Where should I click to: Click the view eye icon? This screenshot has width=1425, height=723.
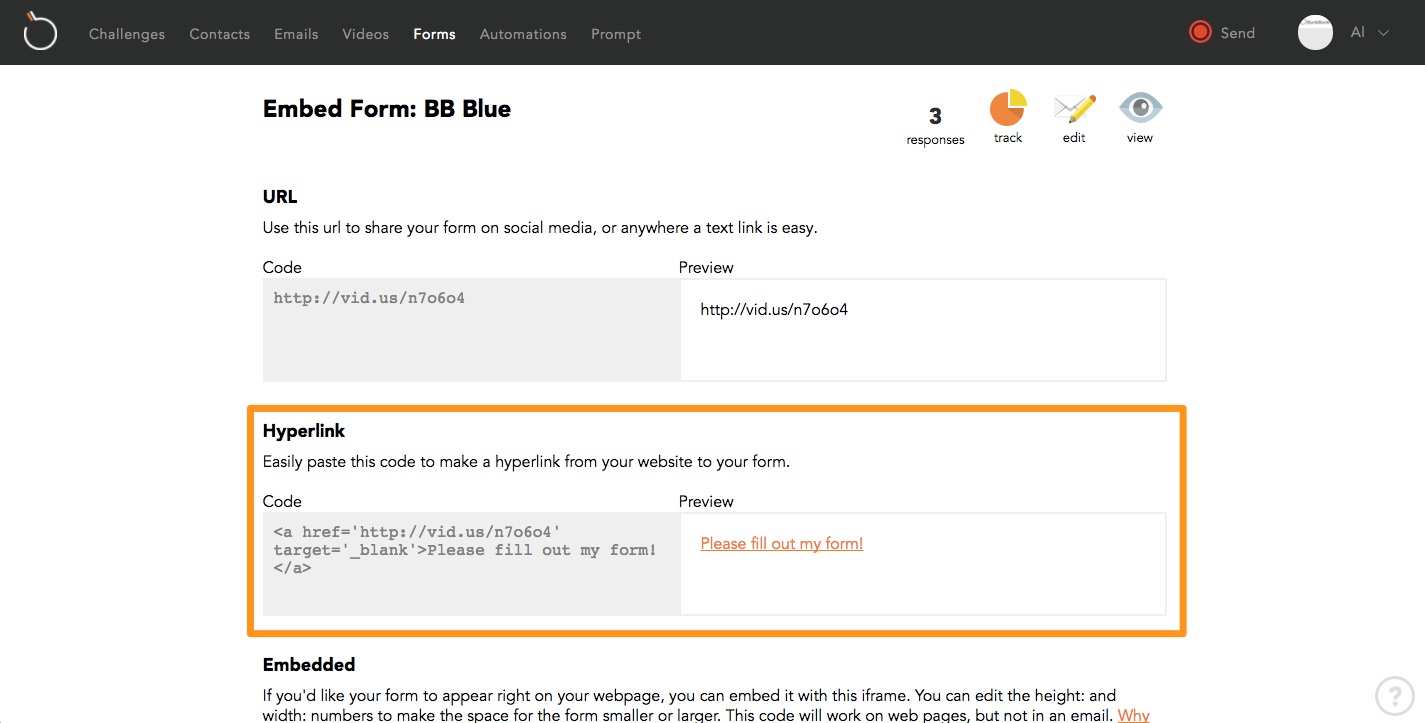click(x=1140, y=107)
